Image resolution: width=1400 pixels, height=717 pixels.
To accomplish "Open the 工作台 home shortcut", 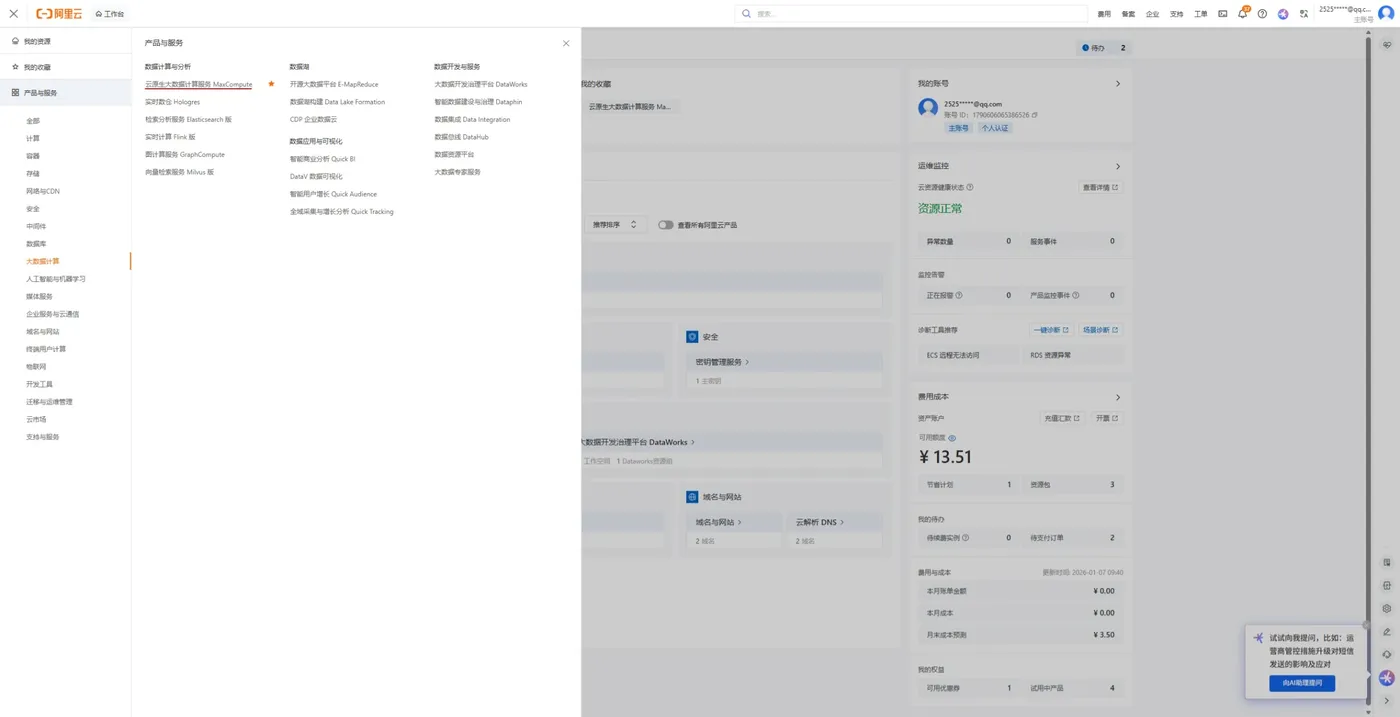I will point(110,14).
